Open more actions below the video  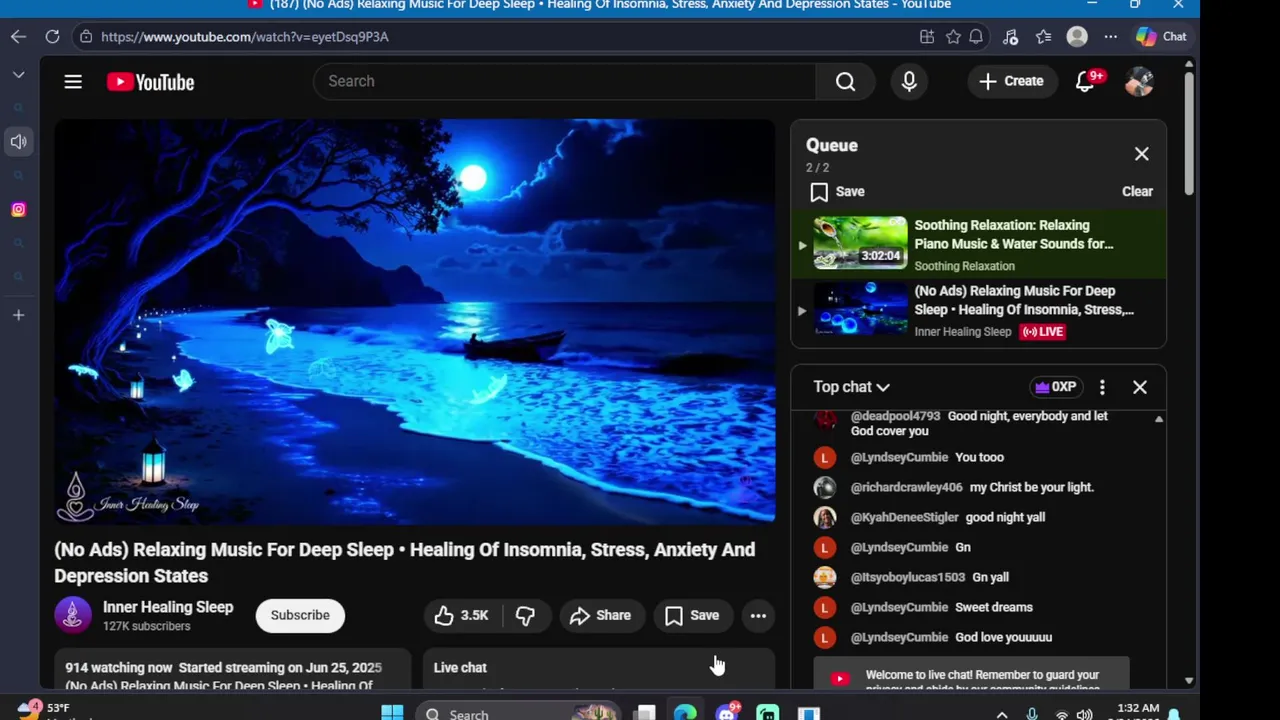[758, 615]
